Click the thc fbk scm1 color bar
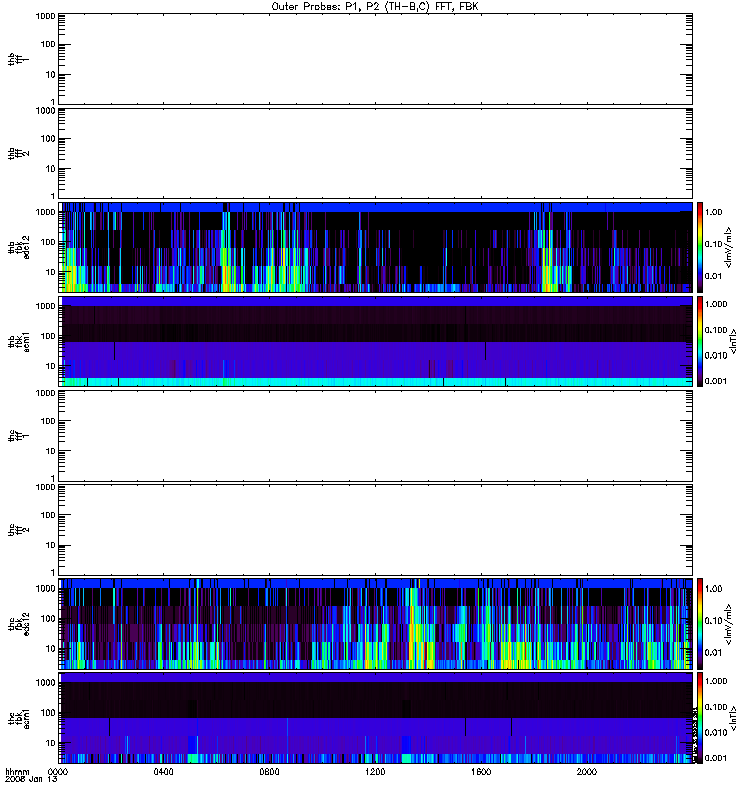The width and height of the screenshot is (750, 800). point(700,718)
